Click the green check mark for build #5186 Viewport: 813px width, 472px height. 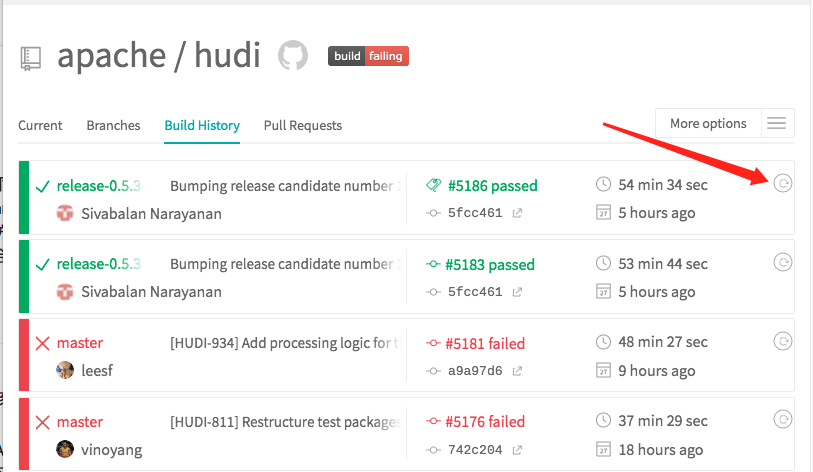coord(43,186)
